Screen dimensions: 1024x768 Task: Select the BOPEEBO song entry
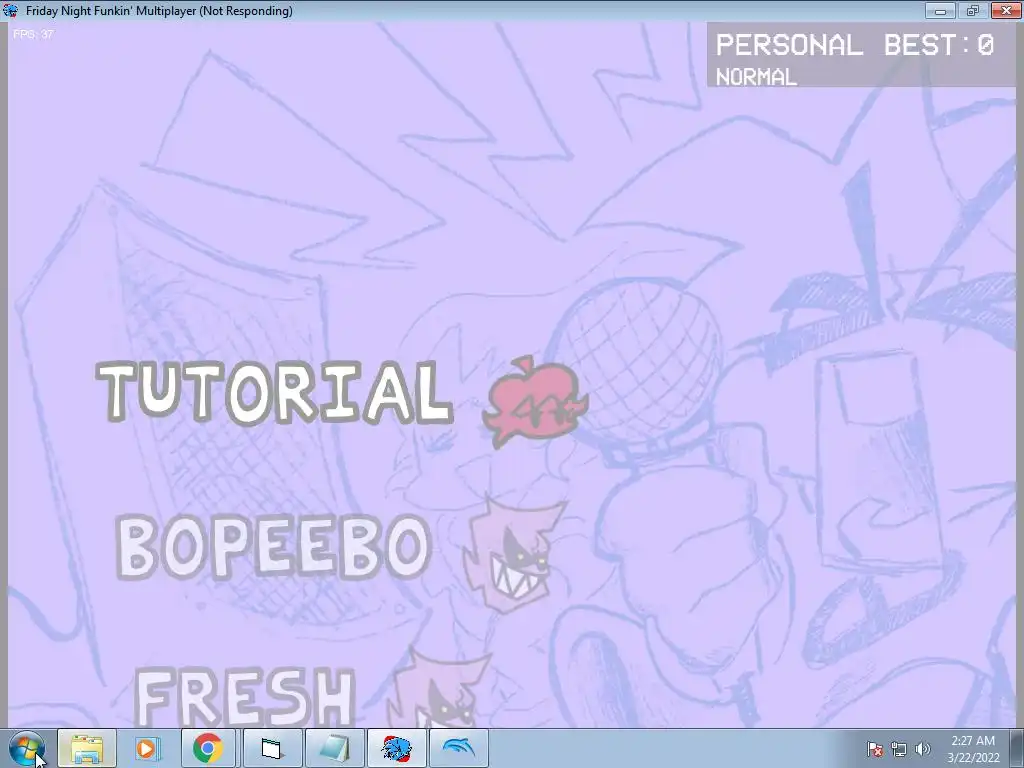click(273, 547)
